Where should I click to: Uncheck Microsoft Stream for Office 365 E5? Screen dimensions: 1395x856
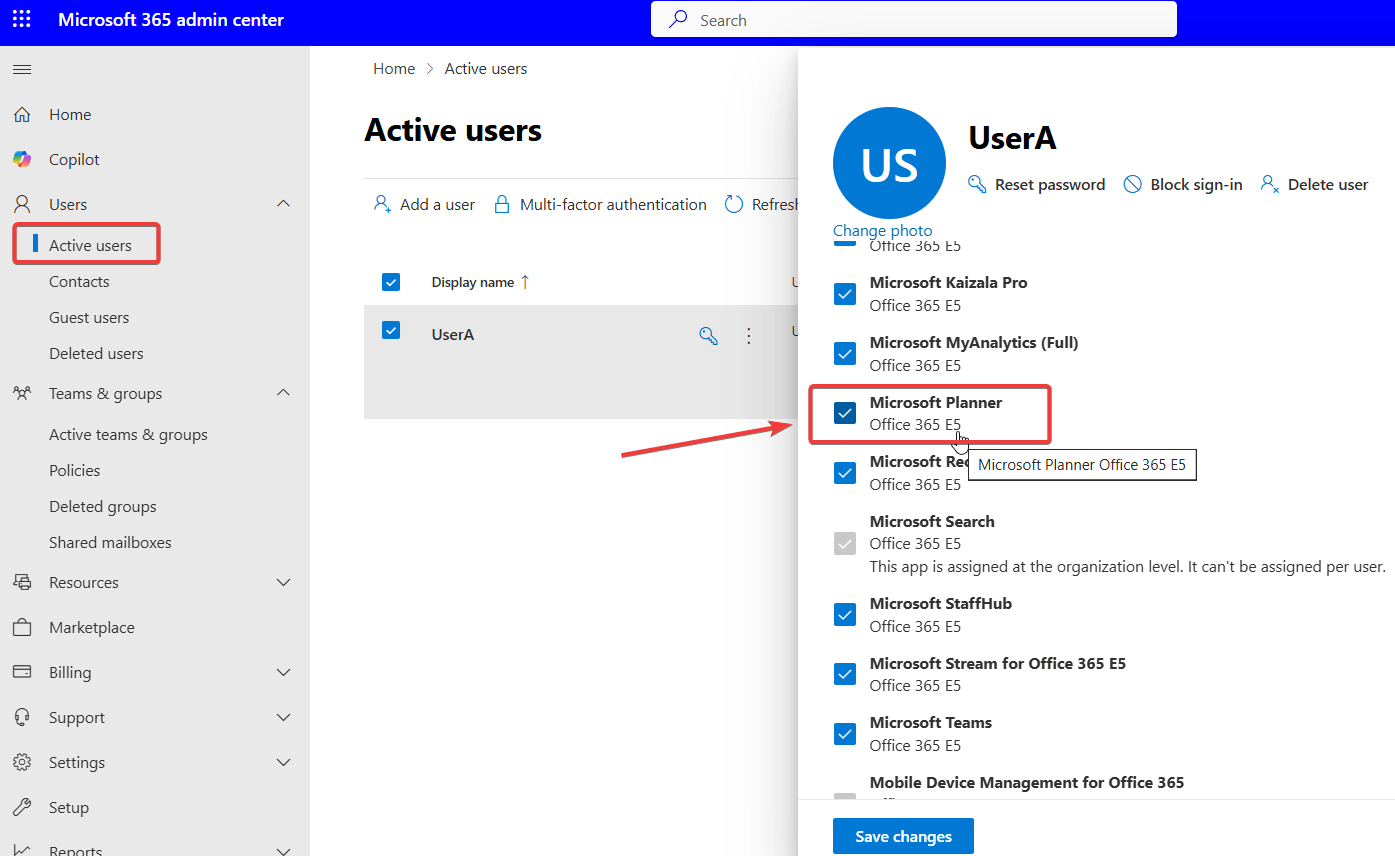click(x=845, y=674)
